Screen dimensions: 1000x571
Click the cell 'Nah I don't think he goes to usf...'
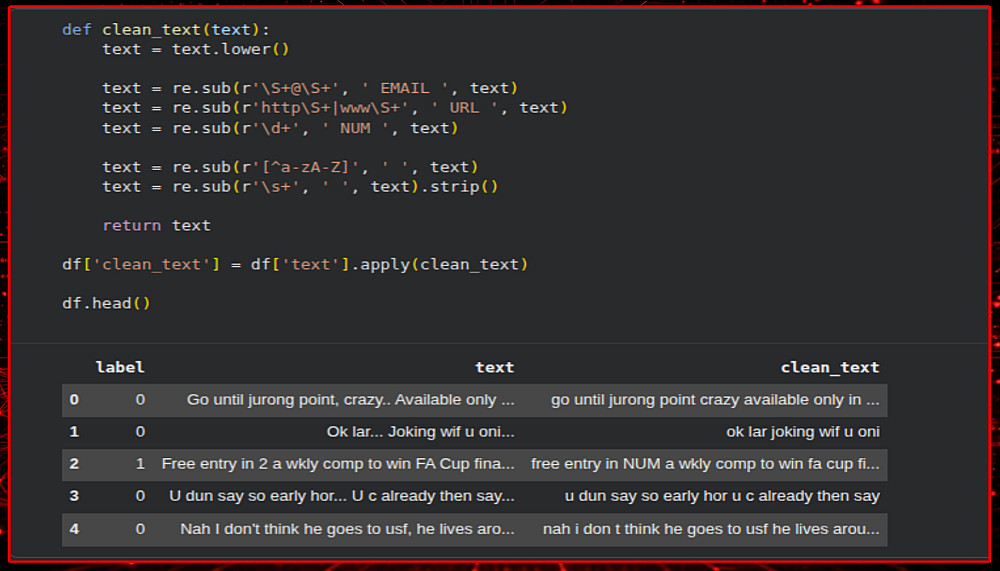click(348, 529)
